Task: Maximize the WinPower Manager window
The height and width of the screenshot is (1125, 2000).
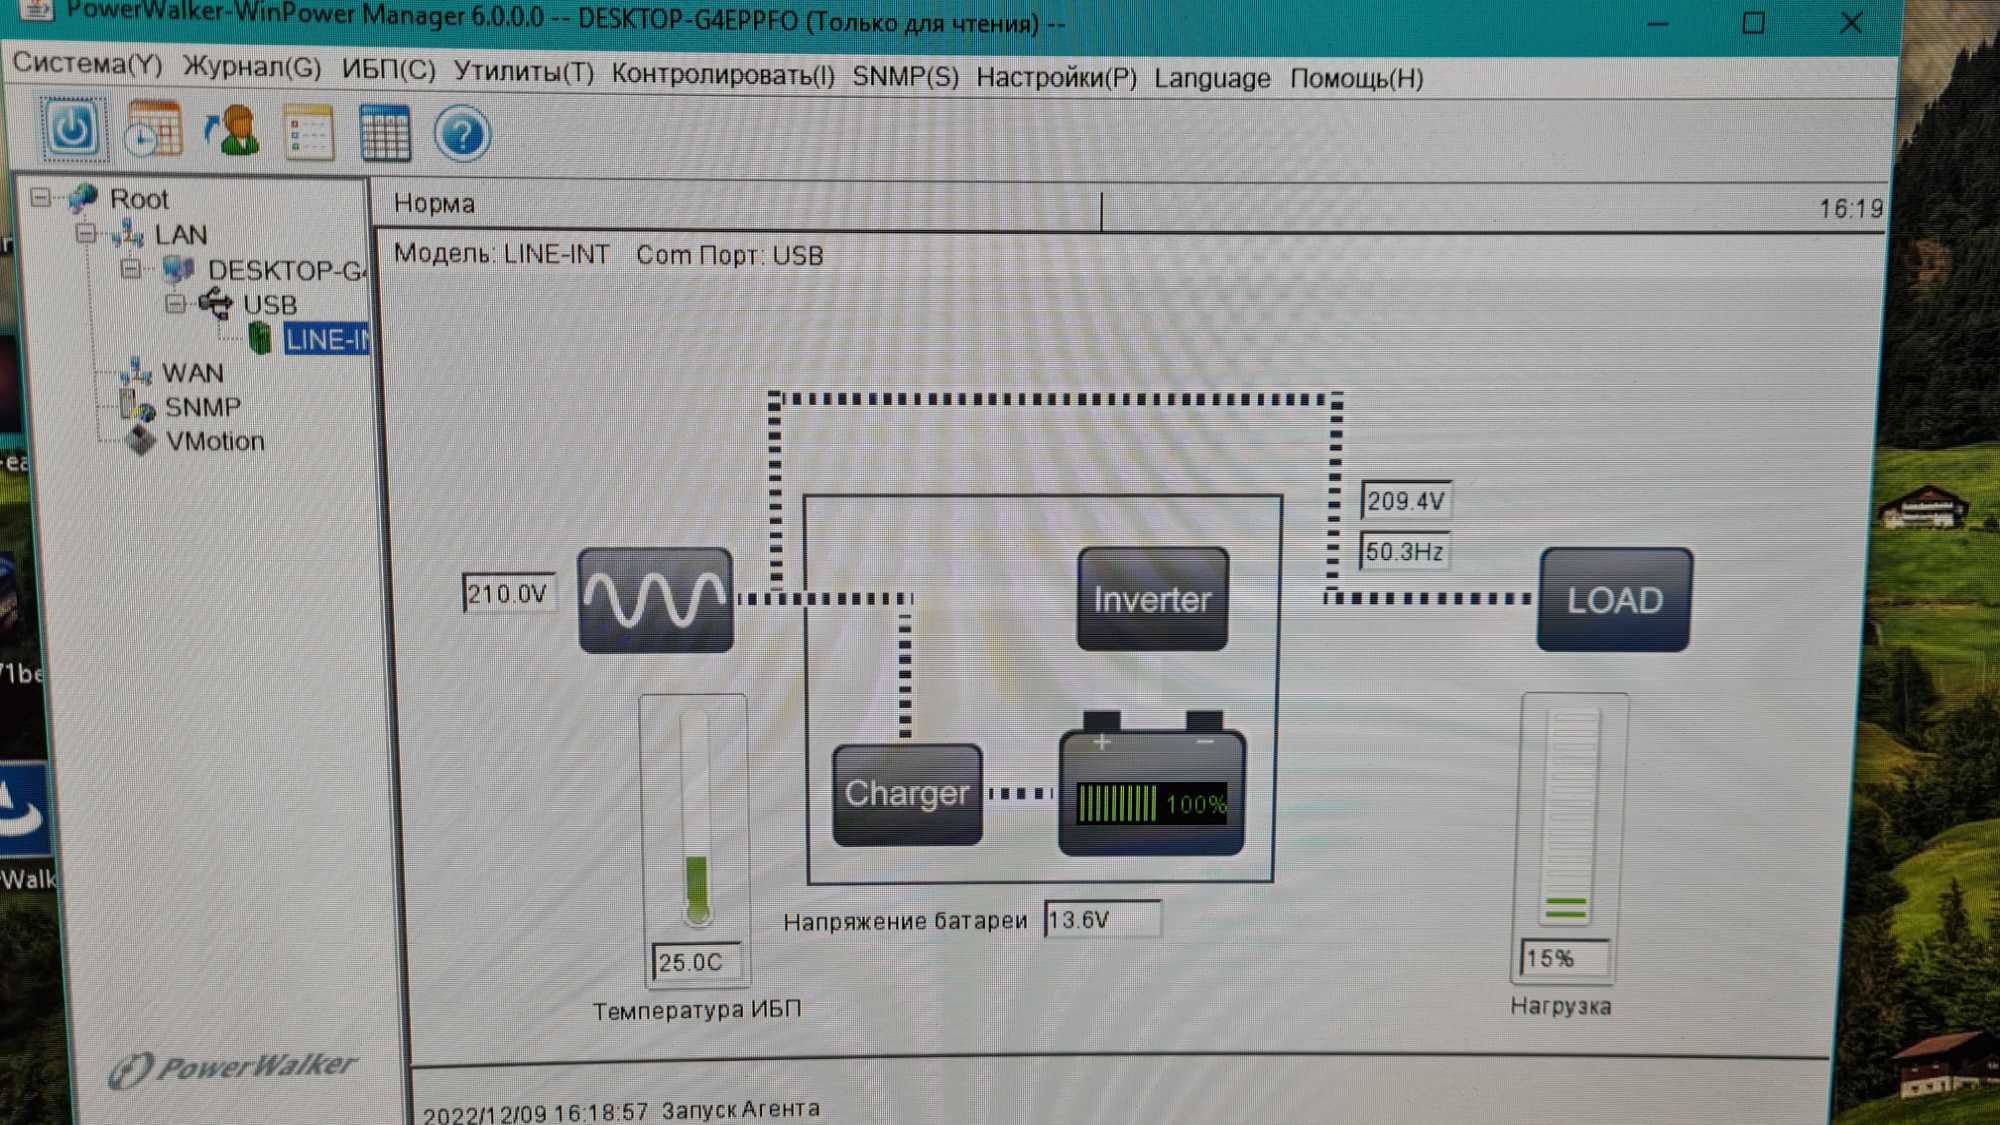Action: [x=1753, y=22]
